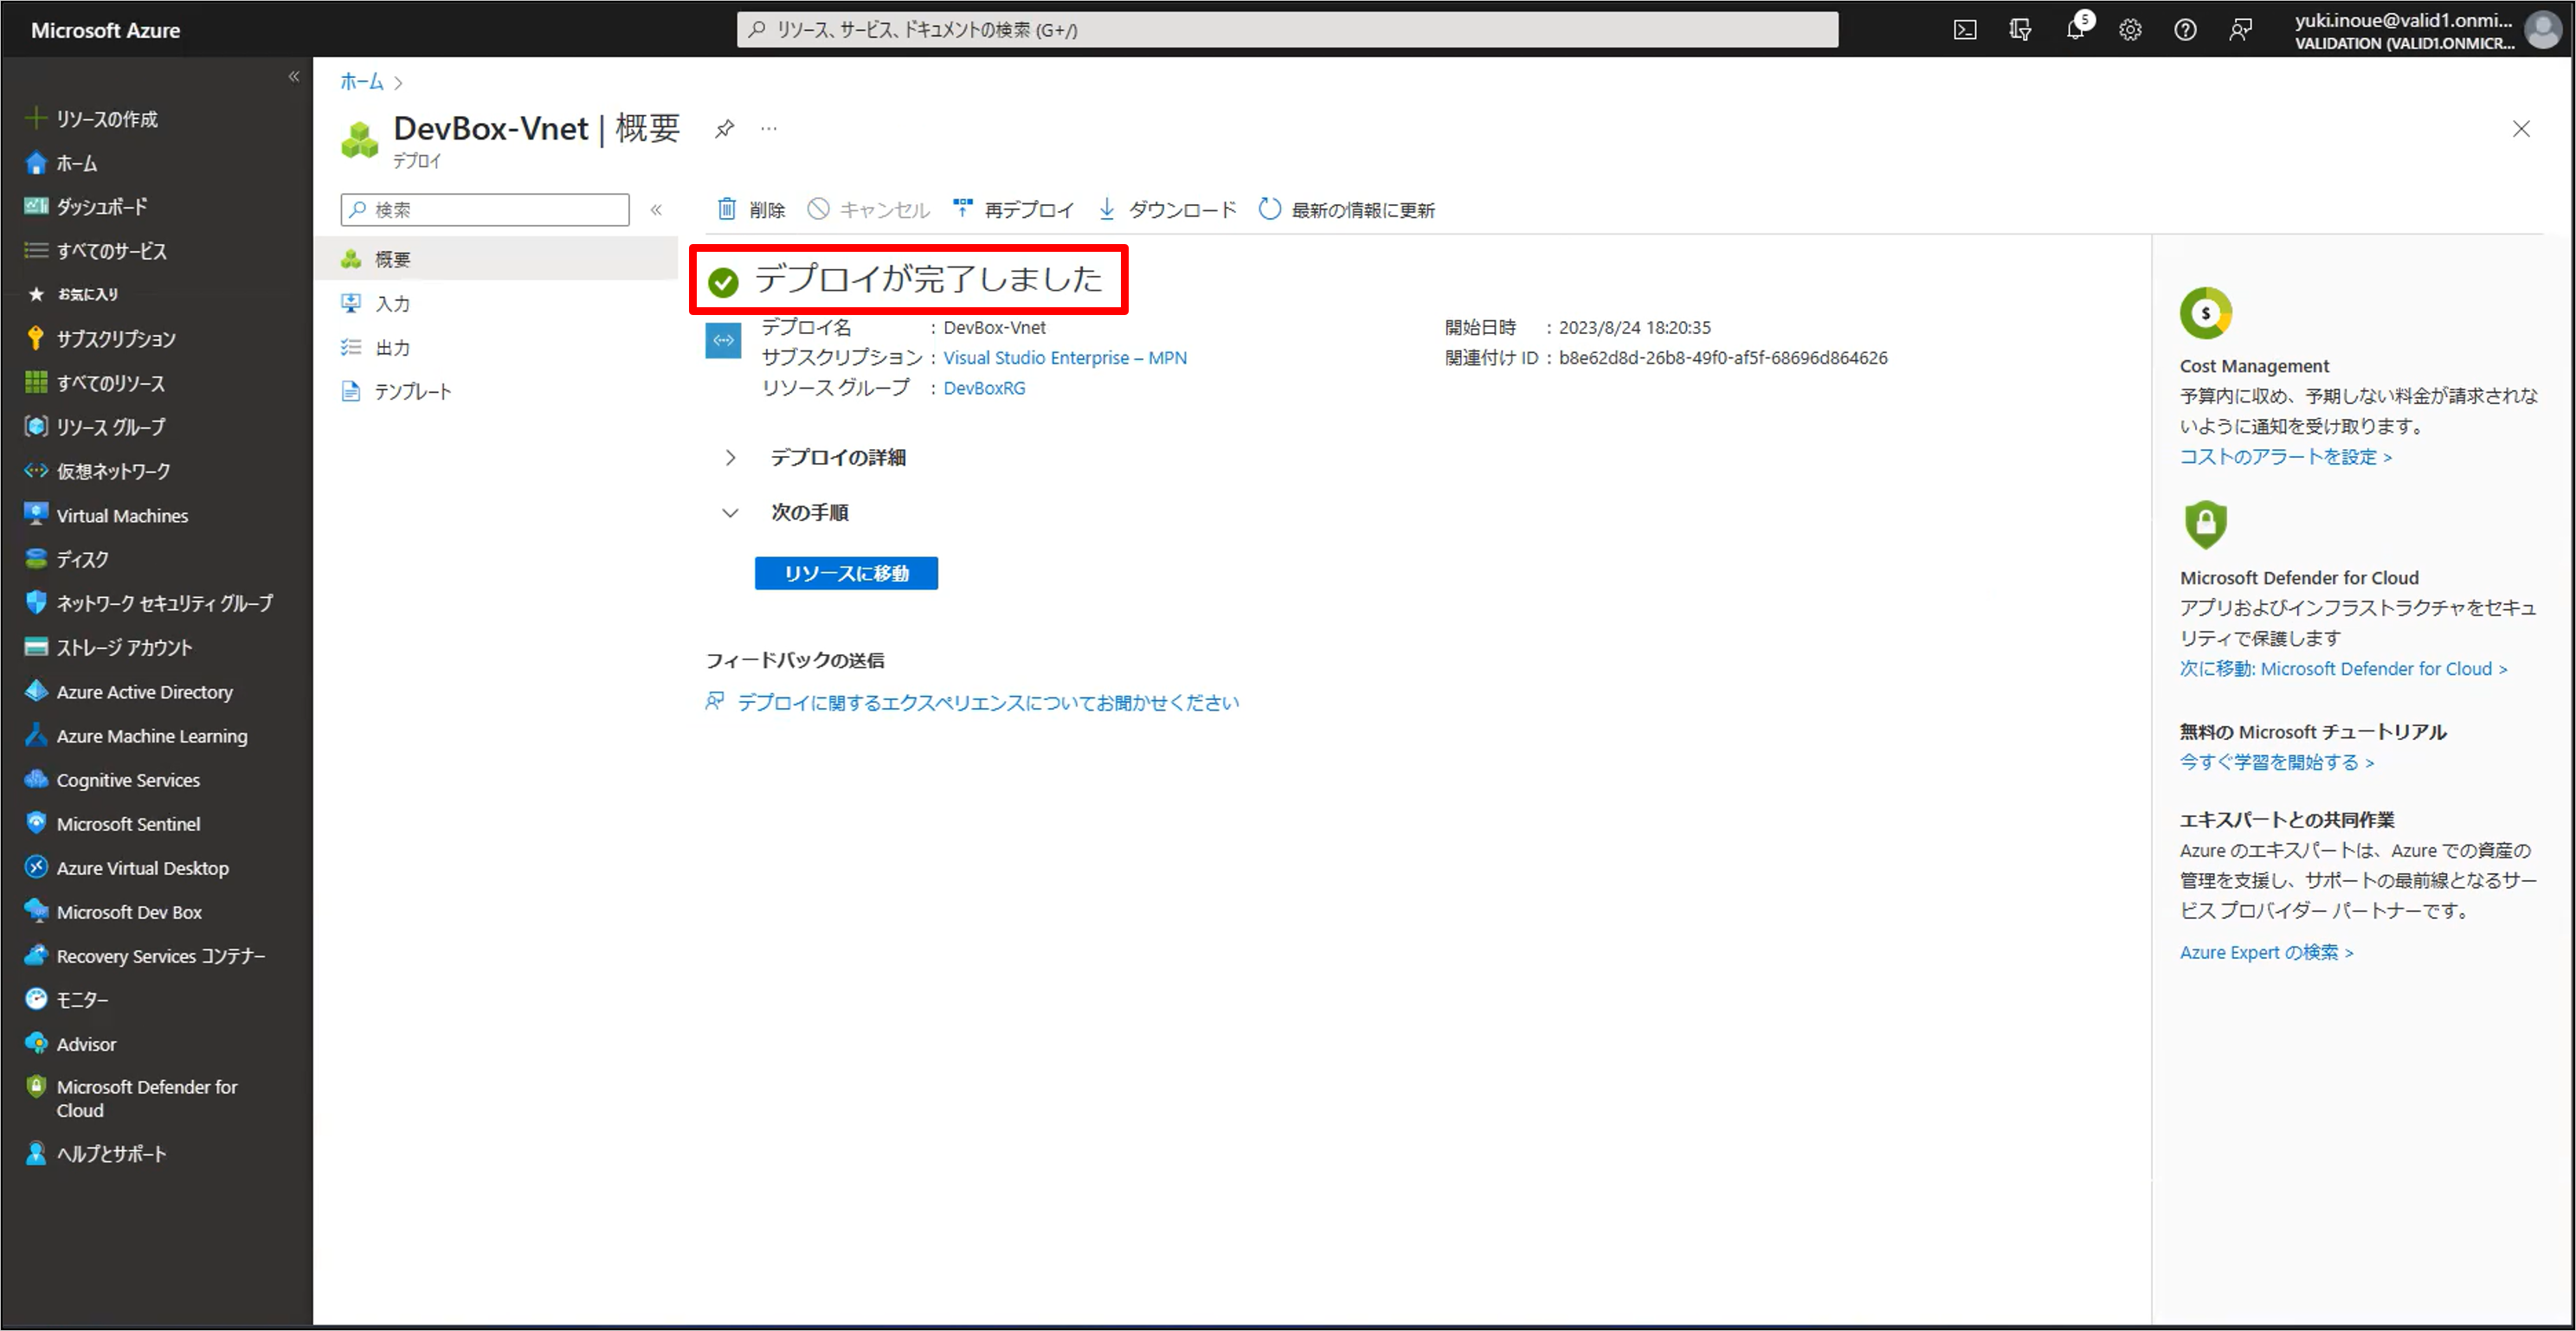The width and height of the screenshot is (2576, 1331).
Task: Open the Visual Studio Enterprise – MPN subscription link
Action: coord(1064,357)
